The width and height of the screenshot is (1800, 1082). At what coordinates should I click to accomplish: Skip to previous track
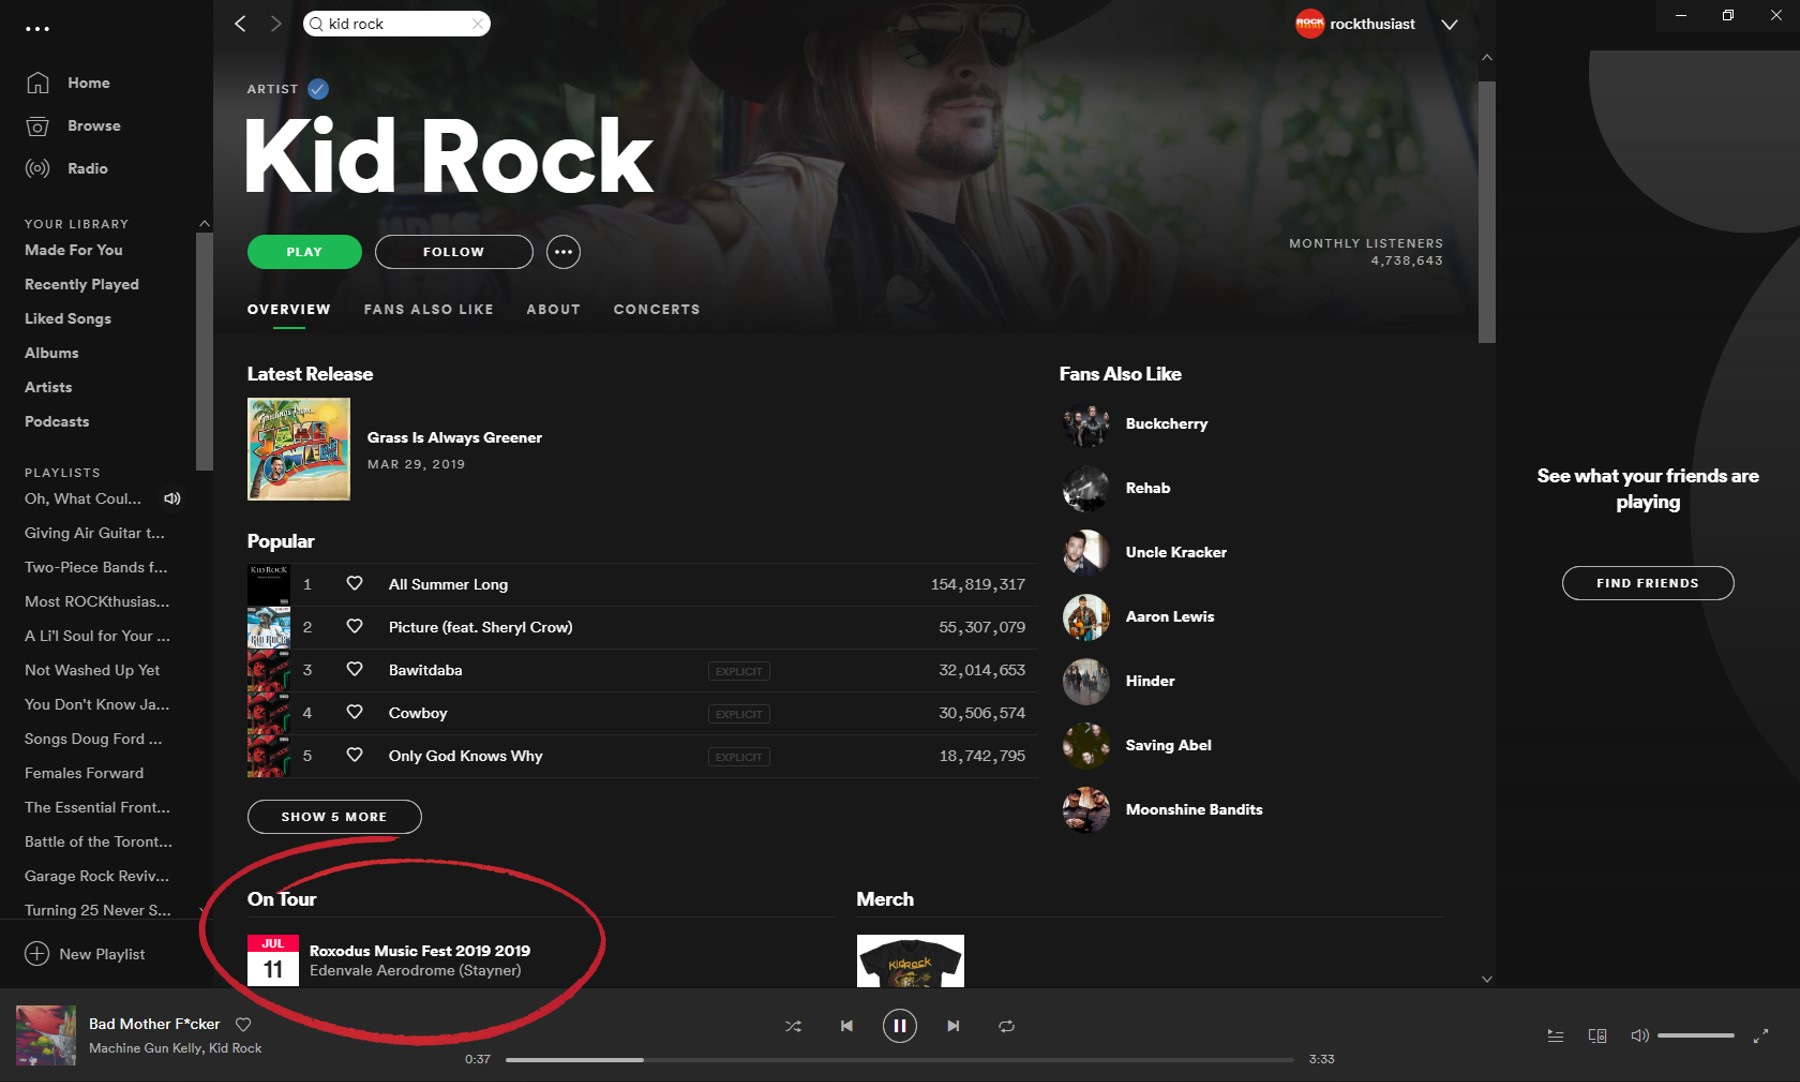click(847, 1026)
